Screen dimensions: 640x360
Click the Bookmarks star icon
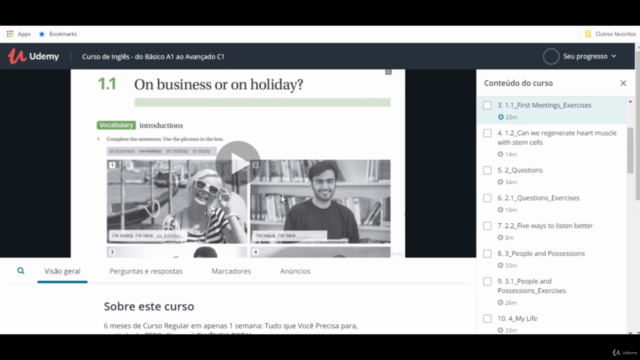point(42,34)
